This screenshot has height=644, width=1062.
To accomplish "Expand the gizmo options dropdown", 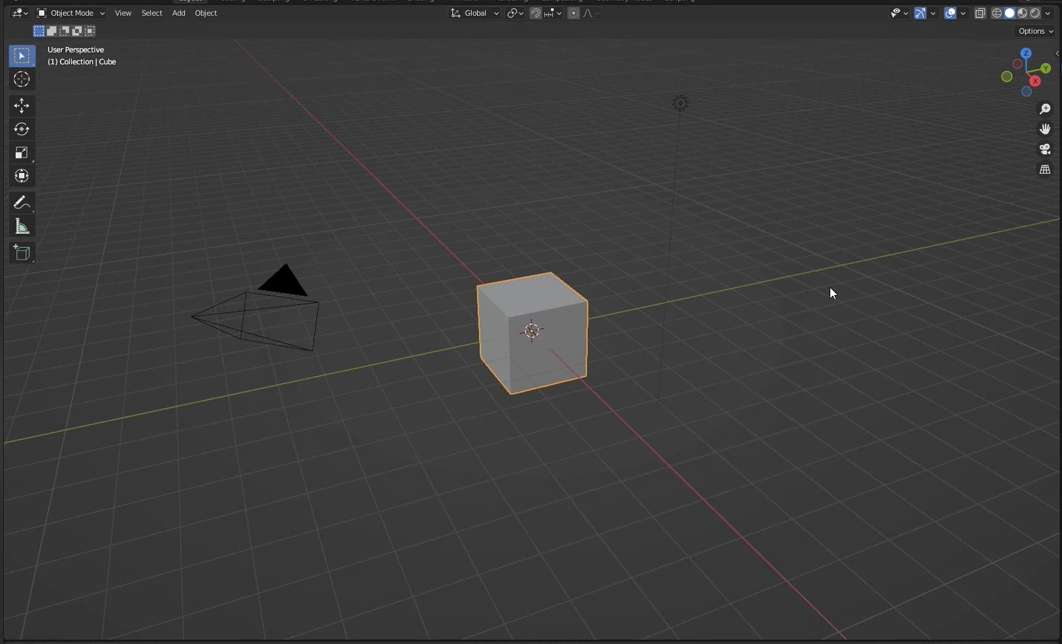I will (x=933, y=13).
